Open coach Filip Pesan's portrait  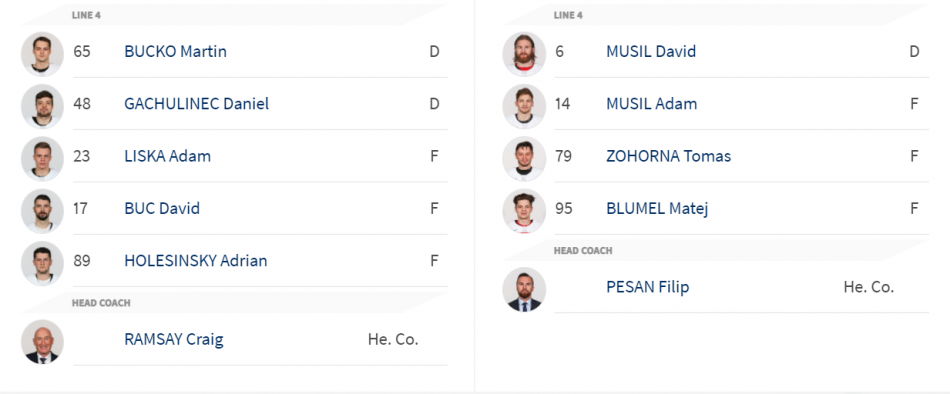tap(524, 289)
